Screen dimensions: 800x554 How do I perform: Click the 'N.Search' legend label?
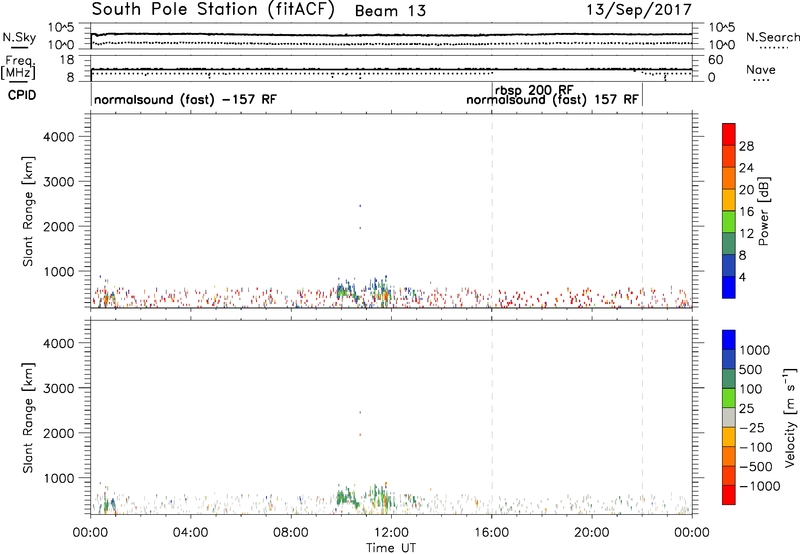(x=773, y=37)
